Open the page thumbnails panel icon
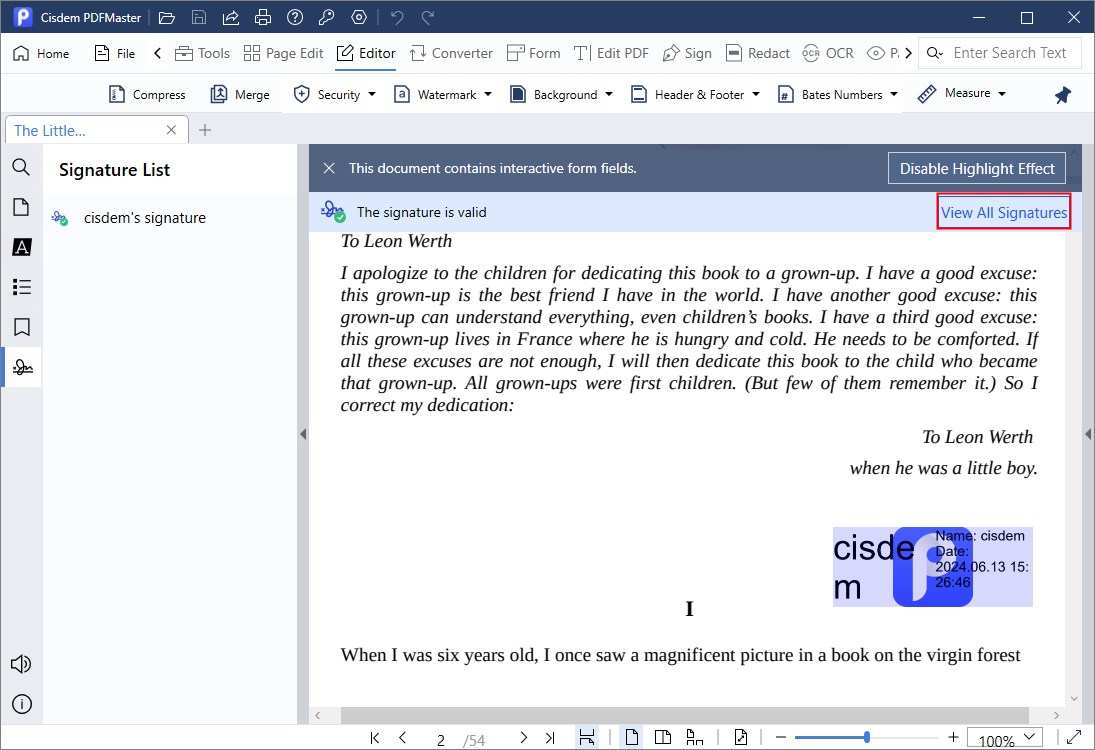This screenshot has height=750, width=1095. pos(22,207)
